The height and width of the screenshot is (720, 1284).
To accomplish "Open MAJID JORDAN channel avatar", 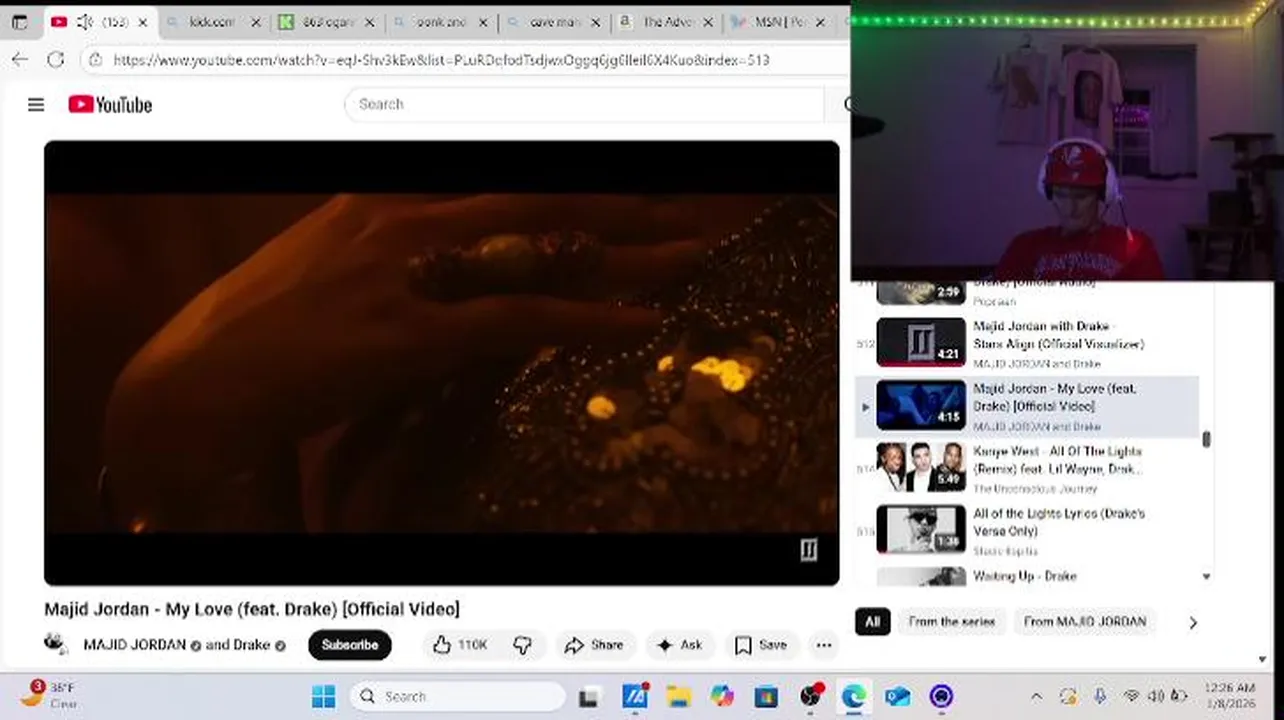I will [56, 644].
